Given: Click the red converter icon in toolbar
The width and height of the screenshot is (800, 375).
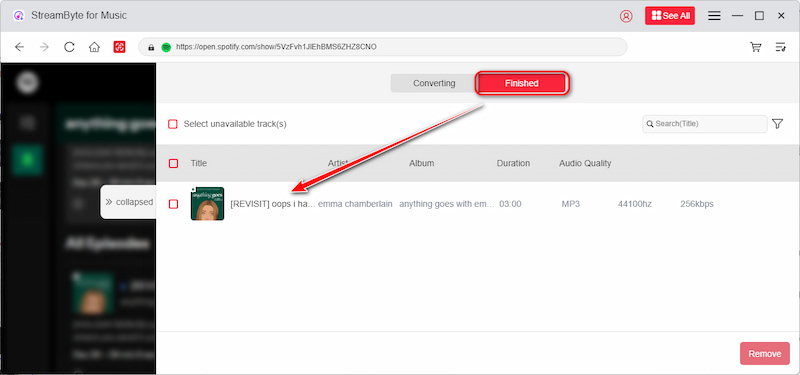Looking at the screenshot, I should (x=119, y=47).
